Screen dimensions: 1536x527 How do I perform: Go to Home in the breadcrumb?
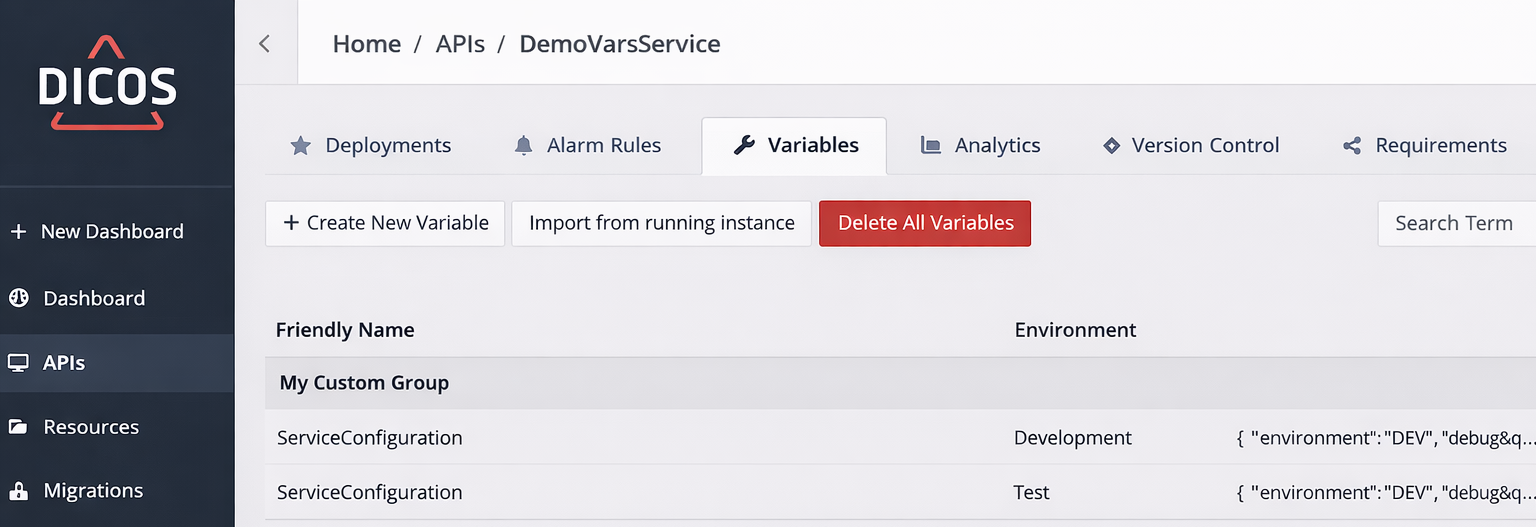click(366, 44)
